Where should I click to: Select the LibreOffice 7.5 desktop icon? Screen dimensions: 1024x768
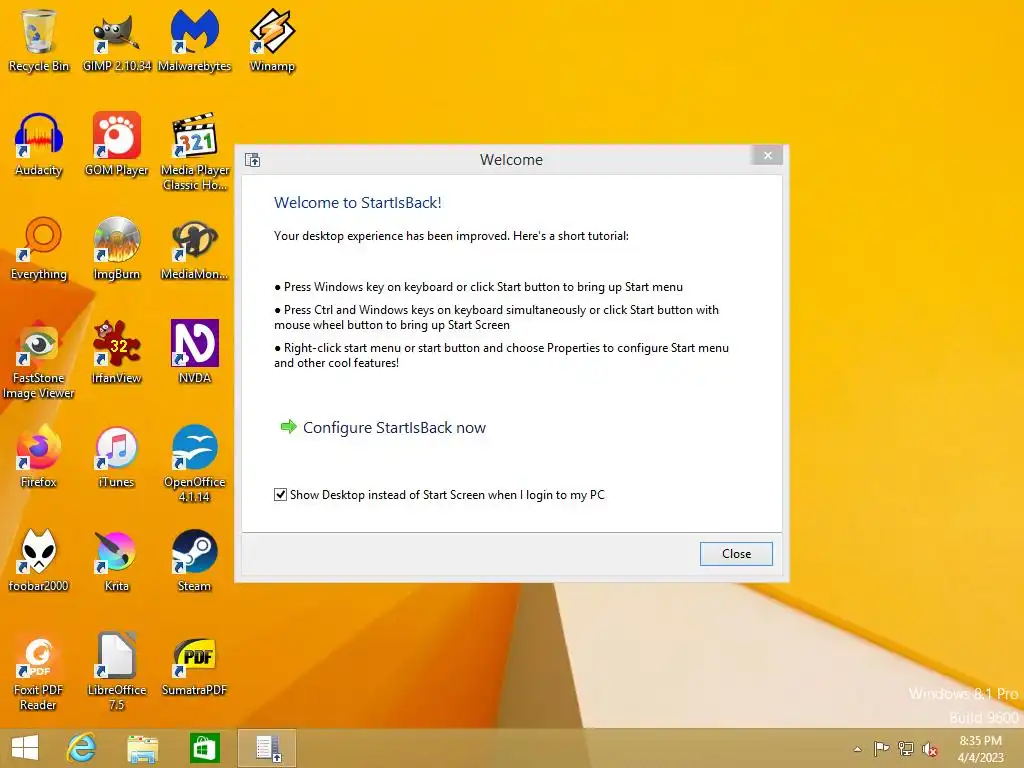(116, 671)
